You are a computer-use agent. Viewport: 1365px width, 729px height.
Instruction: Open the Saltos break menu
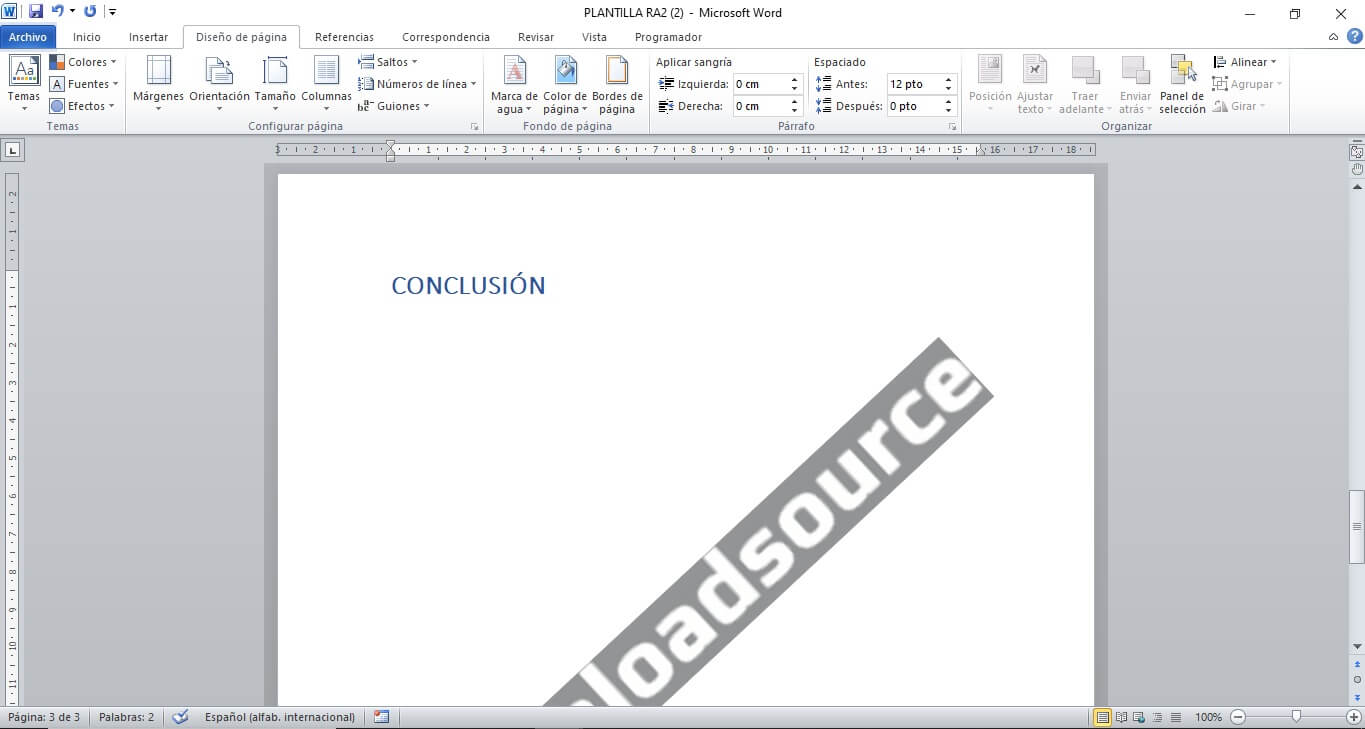tap(388, 62)
